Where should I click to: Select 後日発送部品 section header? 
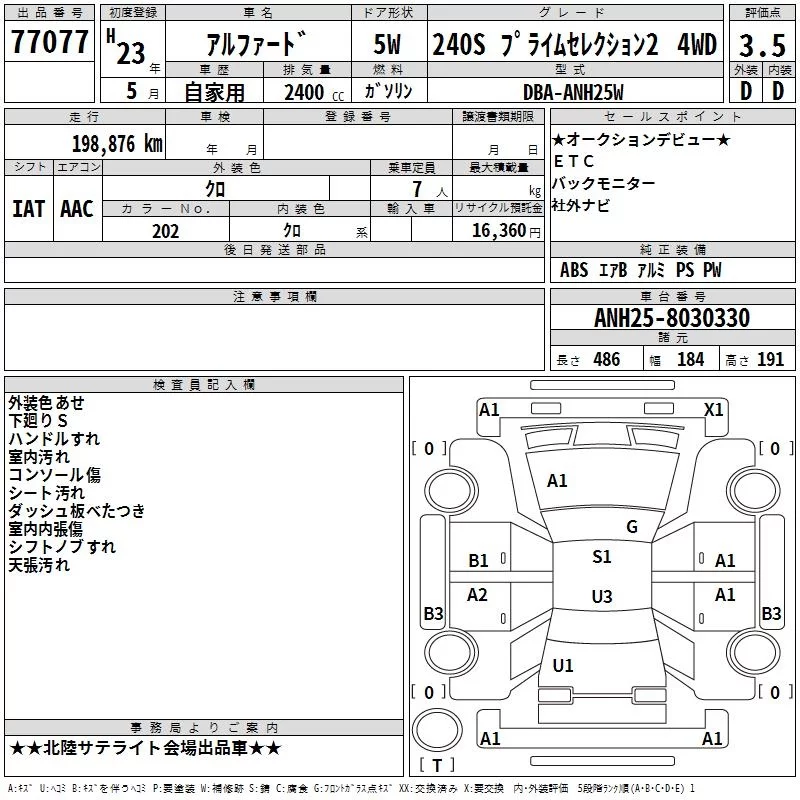click(x=274, y=249)
